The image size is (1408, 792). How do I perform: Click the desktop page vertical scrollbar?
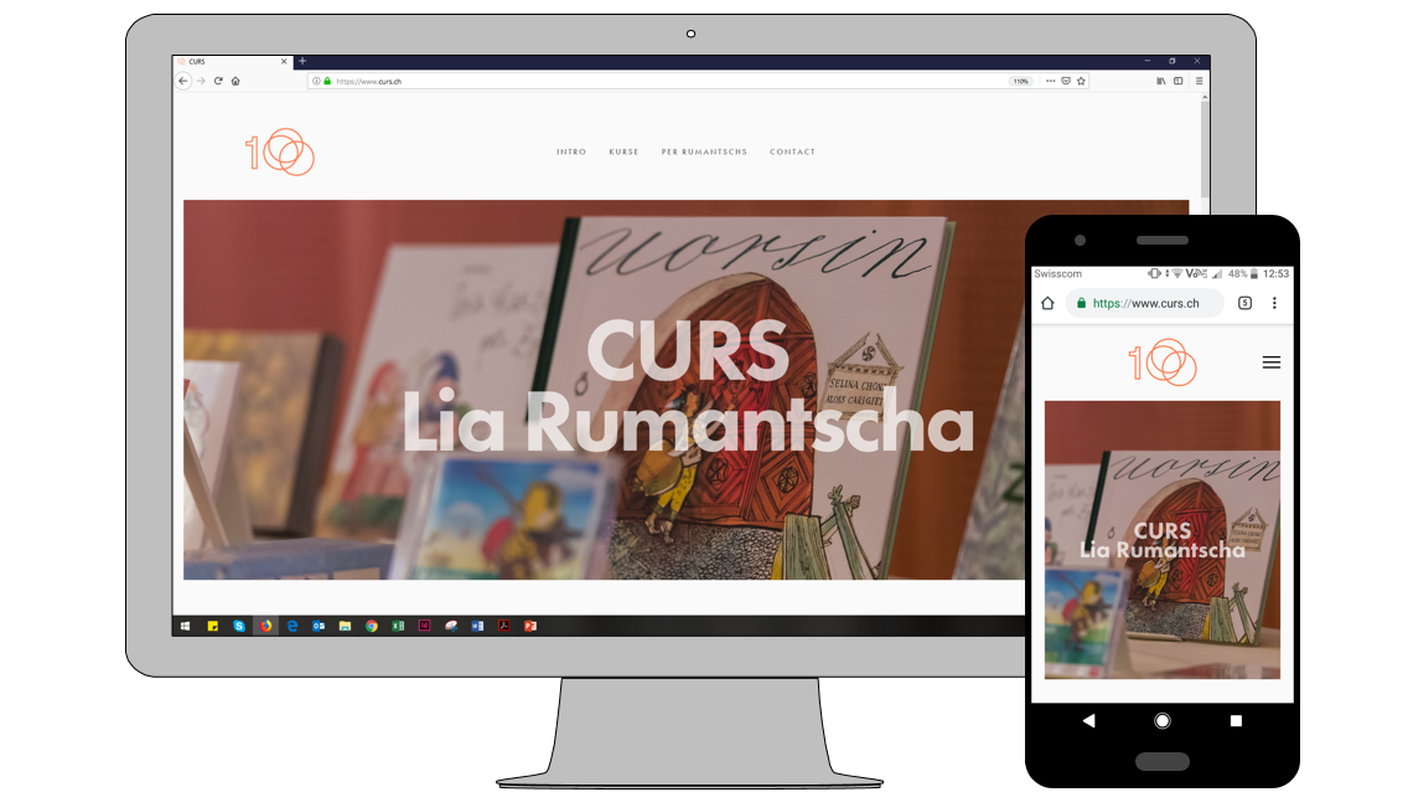(1205, 148)
